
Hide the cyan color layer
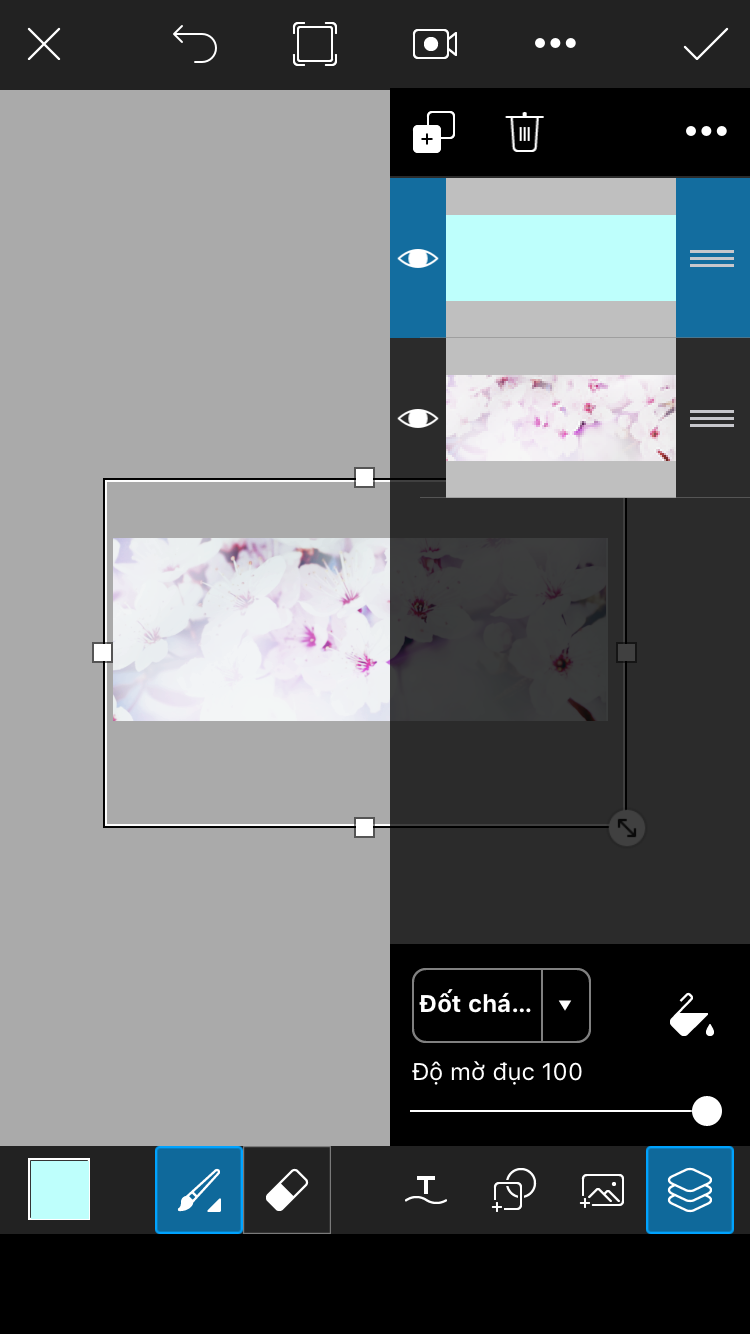[x=418, y=258]
